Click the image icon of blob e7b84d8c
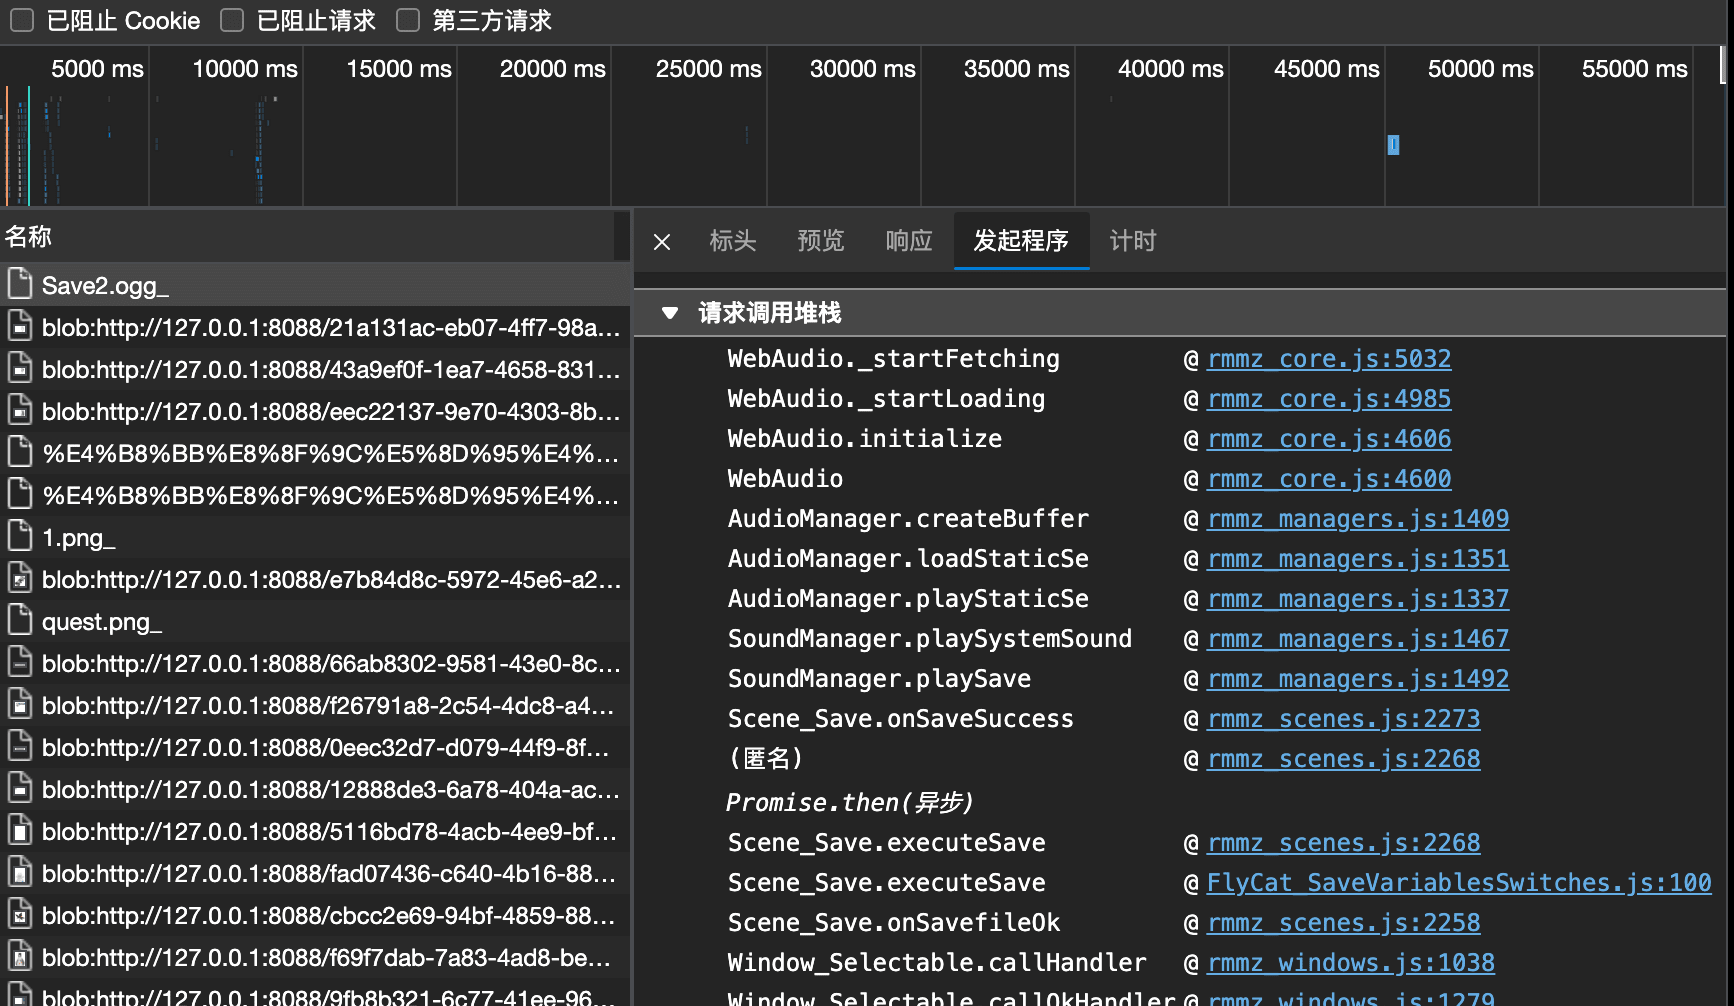 20,579
